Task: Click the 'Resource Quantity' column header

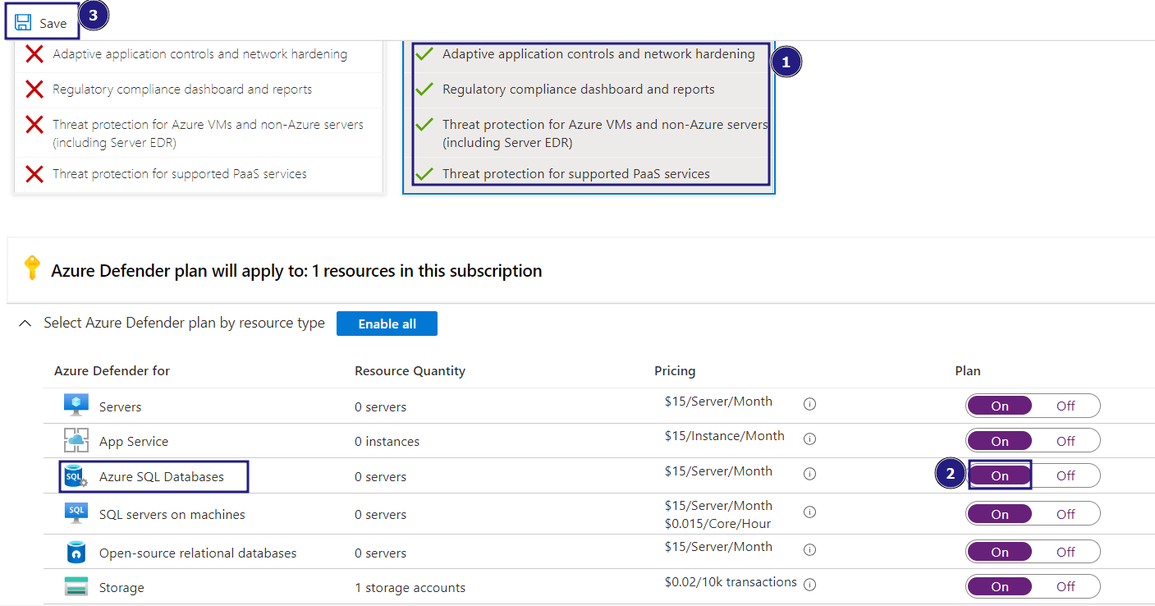Action: (x=410, y=370)
